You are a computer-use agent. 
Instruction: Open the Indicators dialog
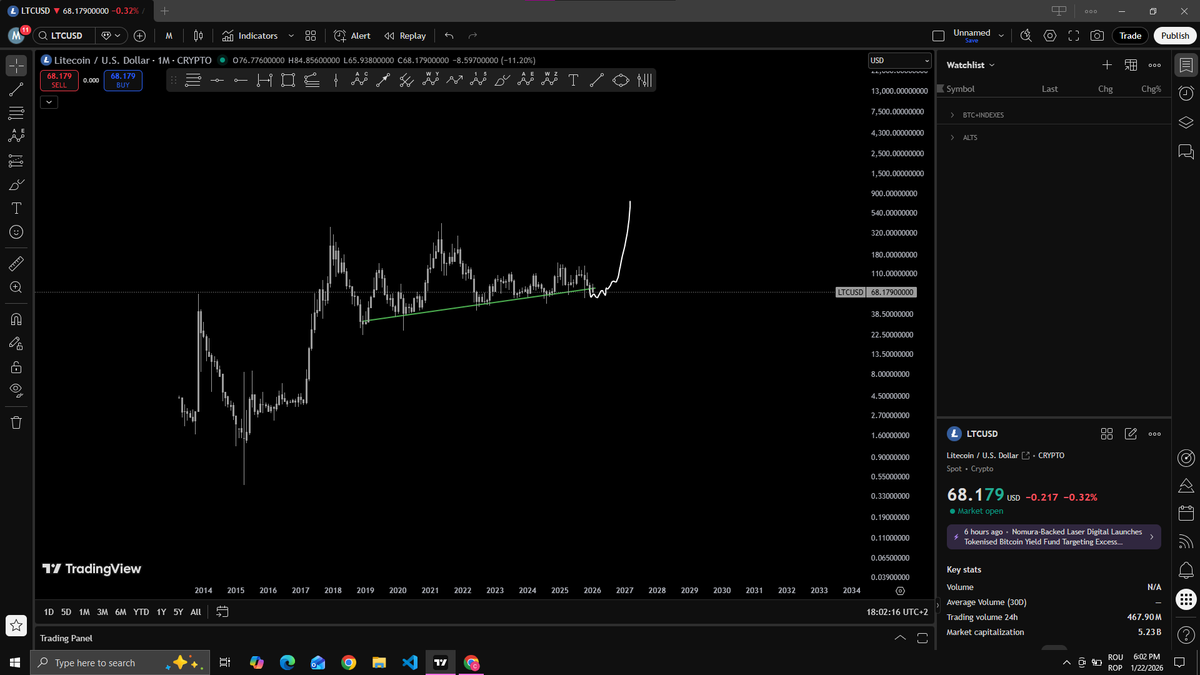click(x=250, y=36)
